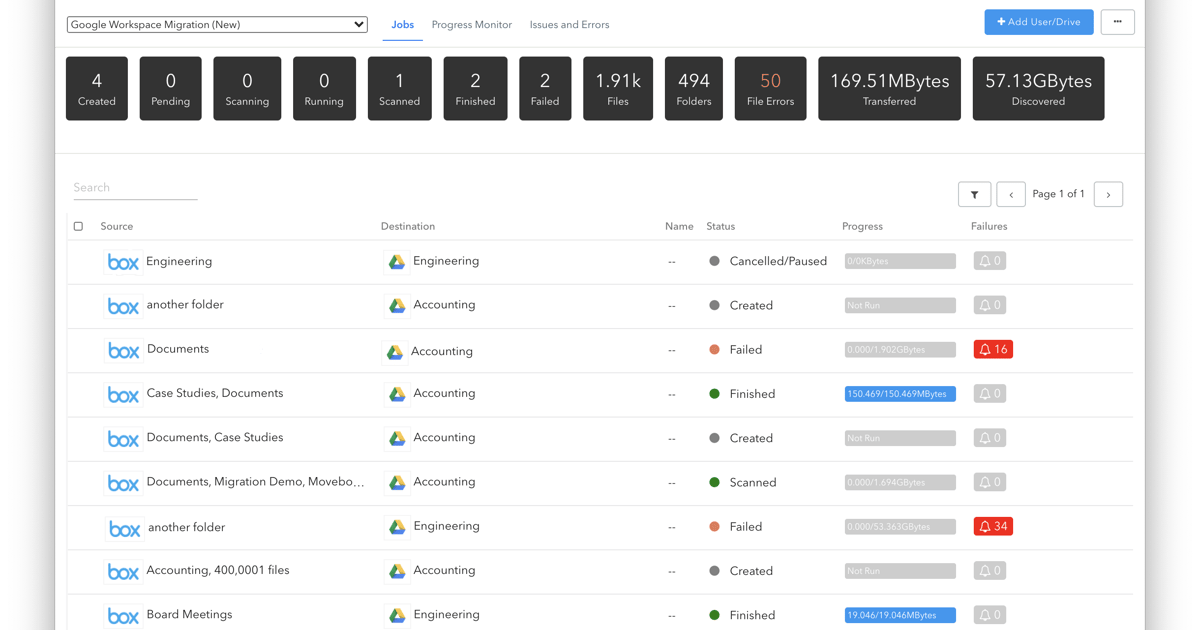
Task: Open the filter icon above the jobs table
Action: coord(974,194)
